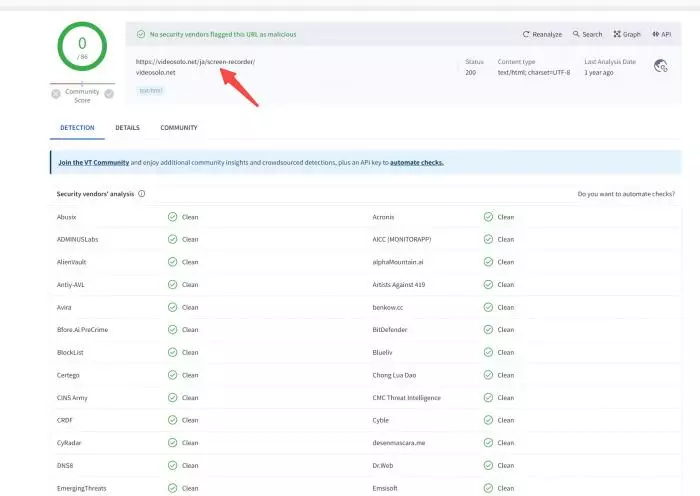Click the Dr.Web vendor name
This screenshot has width=700, height=496.
point(383,465)
